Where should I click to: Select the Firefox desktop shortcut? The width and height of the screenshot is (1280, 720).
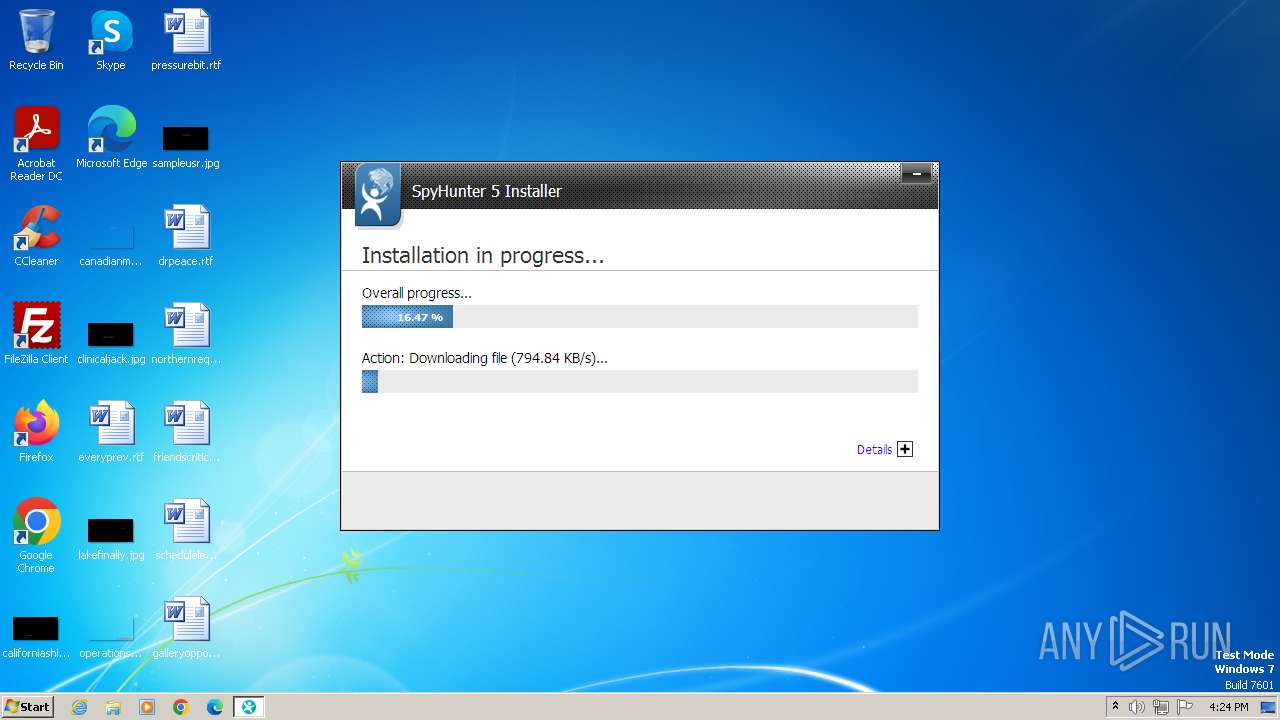click(x=36, y=432)
